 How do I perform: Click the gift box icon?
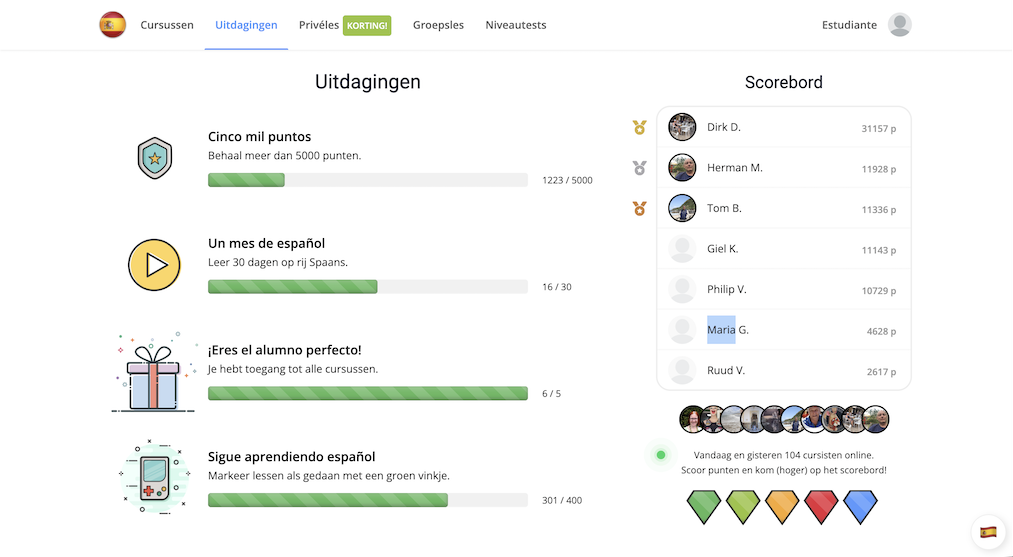pyautogui.click(x=154, y=373)
